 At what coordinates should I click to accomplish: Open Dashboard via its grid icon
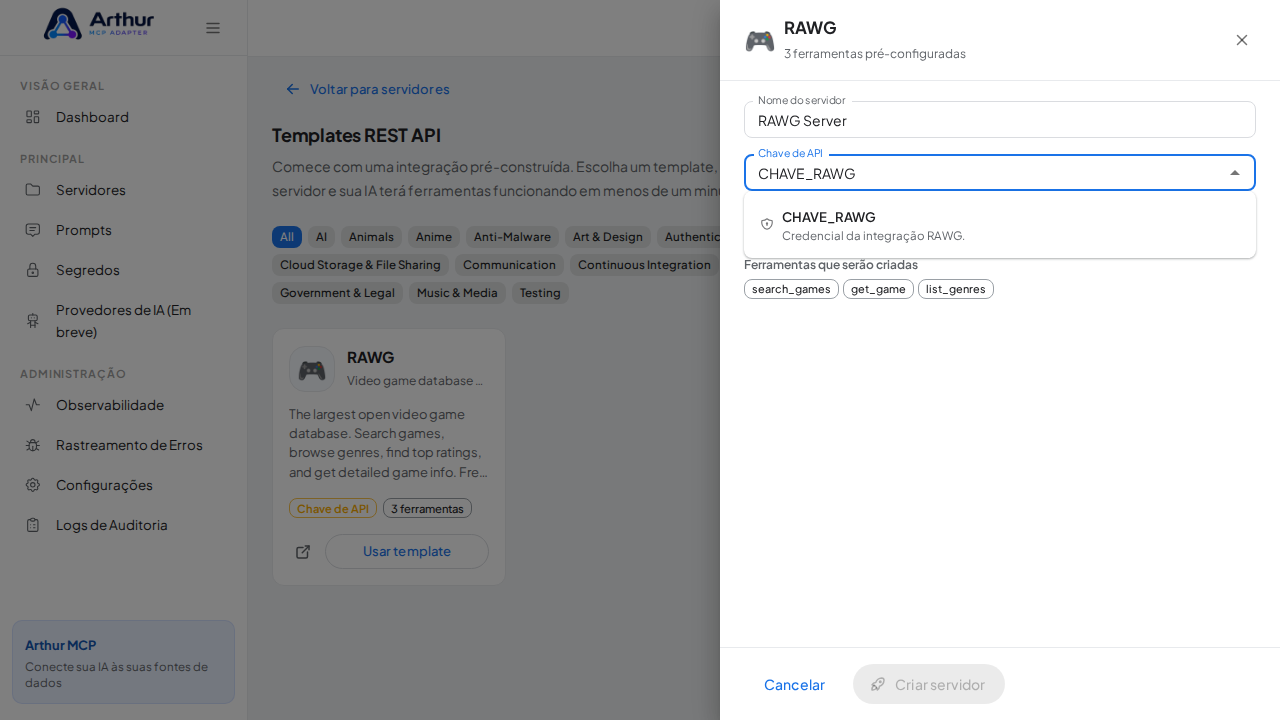point(33,117)
